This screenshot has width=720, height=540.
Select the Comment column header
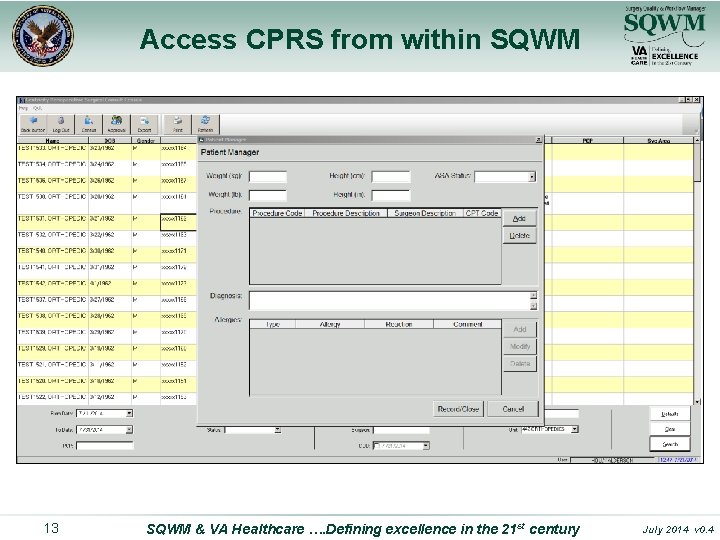467,324
